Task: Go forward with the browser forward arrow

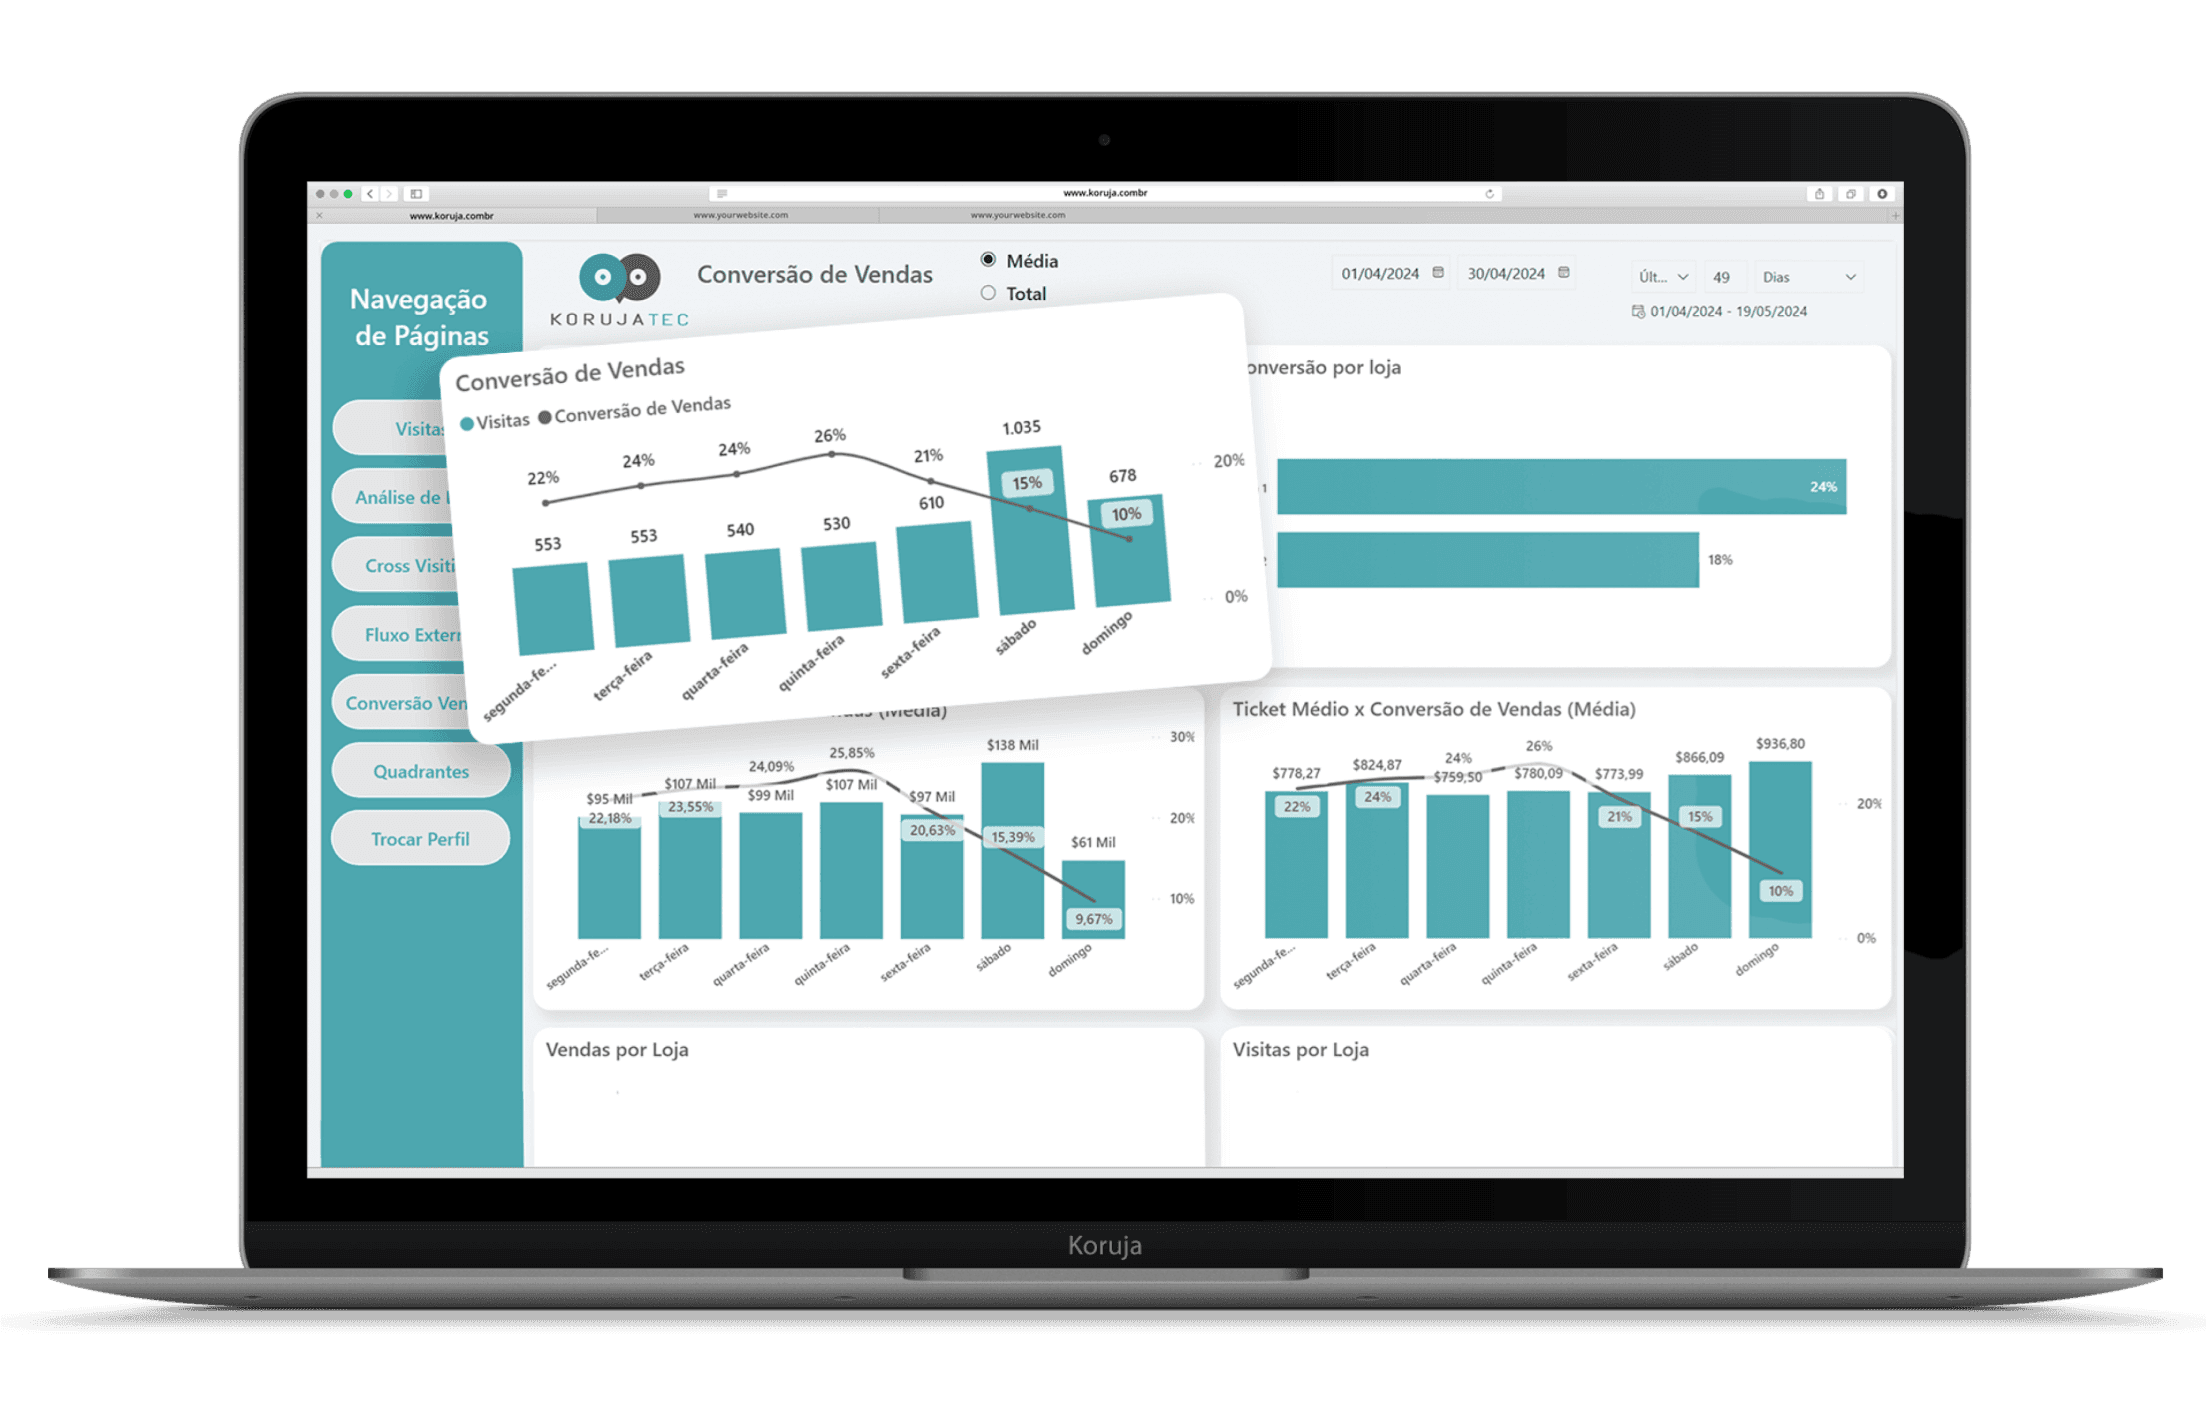Action: [x=389, y=194]
